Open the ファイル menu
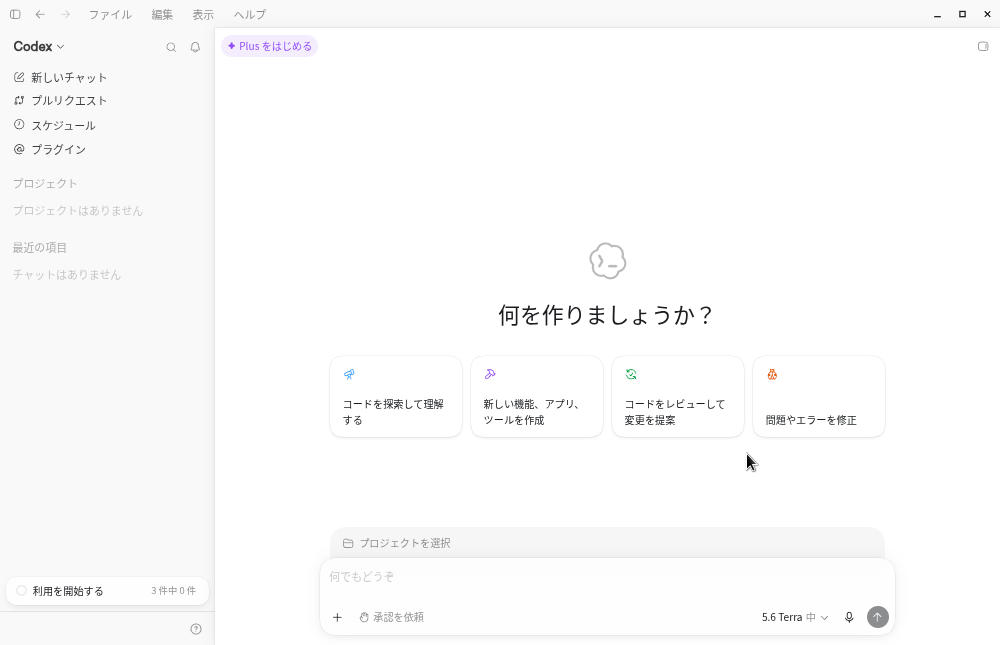Viewport: 1000px width, 645px height. tap(110, 14)
